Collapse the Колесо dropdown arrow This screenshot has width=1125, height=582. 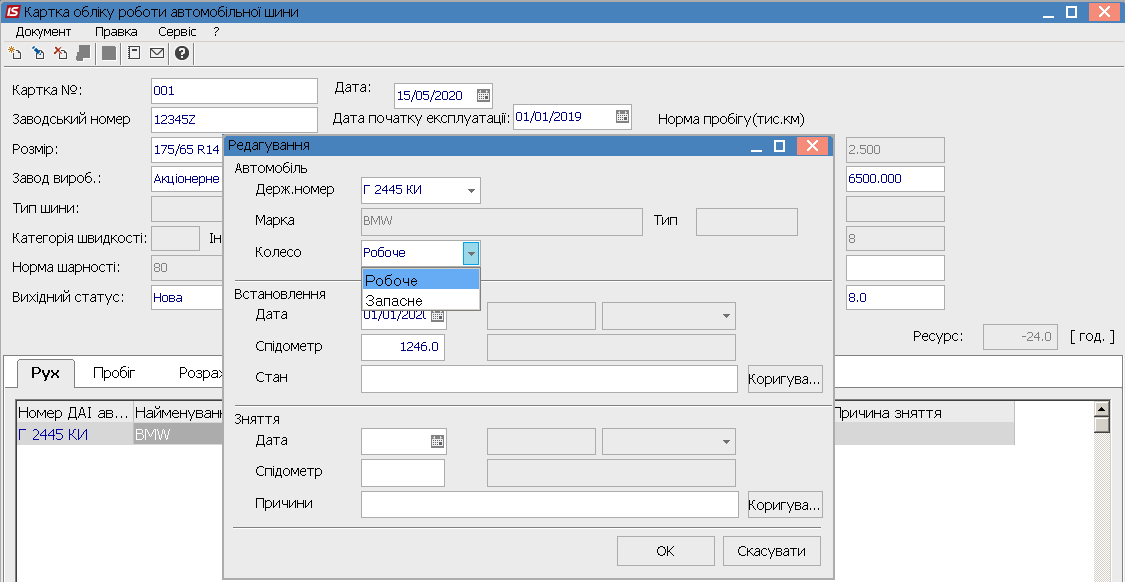coord(471,253)
